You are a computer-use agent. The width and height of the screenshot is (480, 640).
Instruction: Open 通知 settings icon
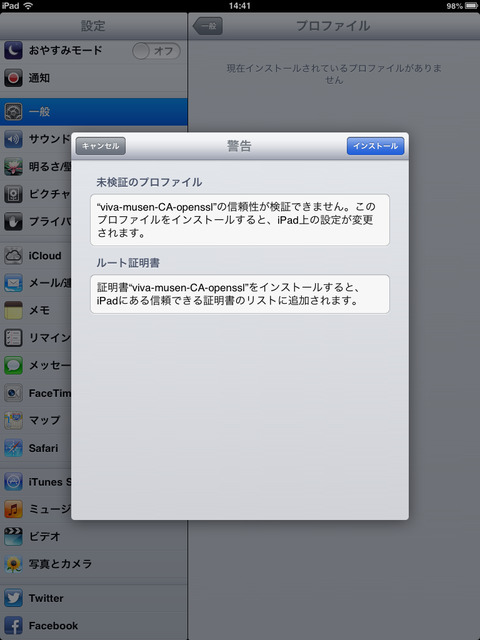(x=13, y=78)
